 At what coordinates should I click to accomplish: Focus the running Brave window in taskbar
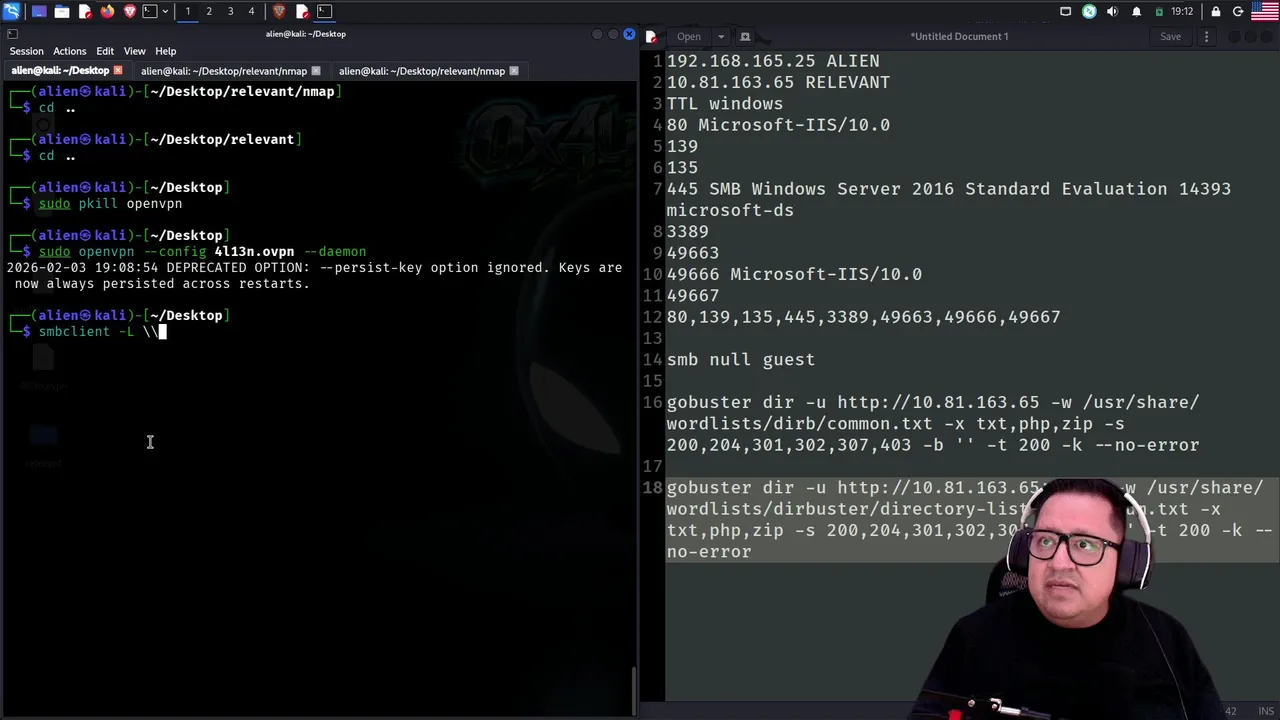[x=279, y=11]
